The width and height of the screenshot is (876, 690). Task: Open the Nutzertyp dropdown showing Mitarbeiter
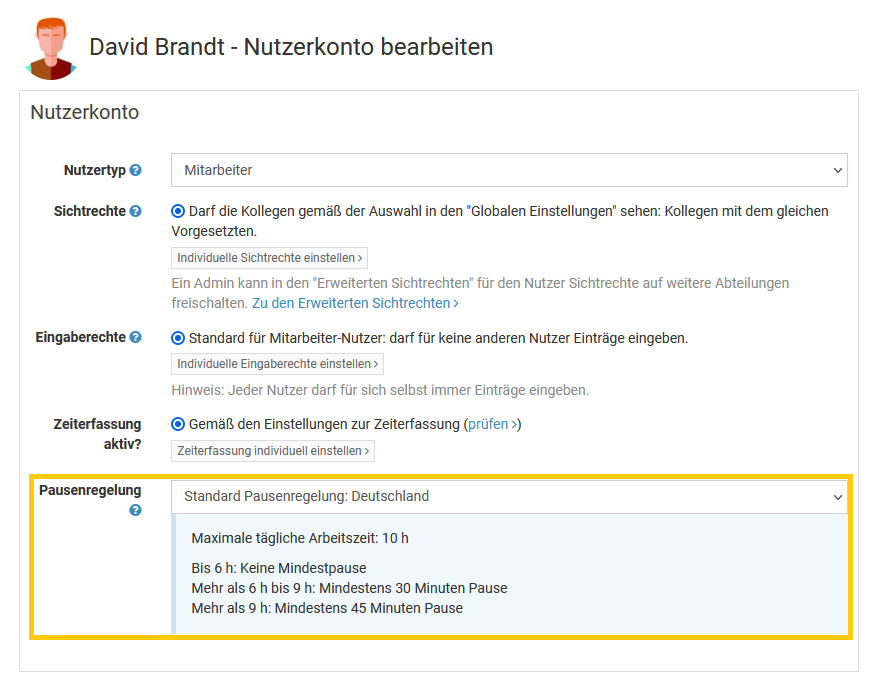(x=509, y=171)
